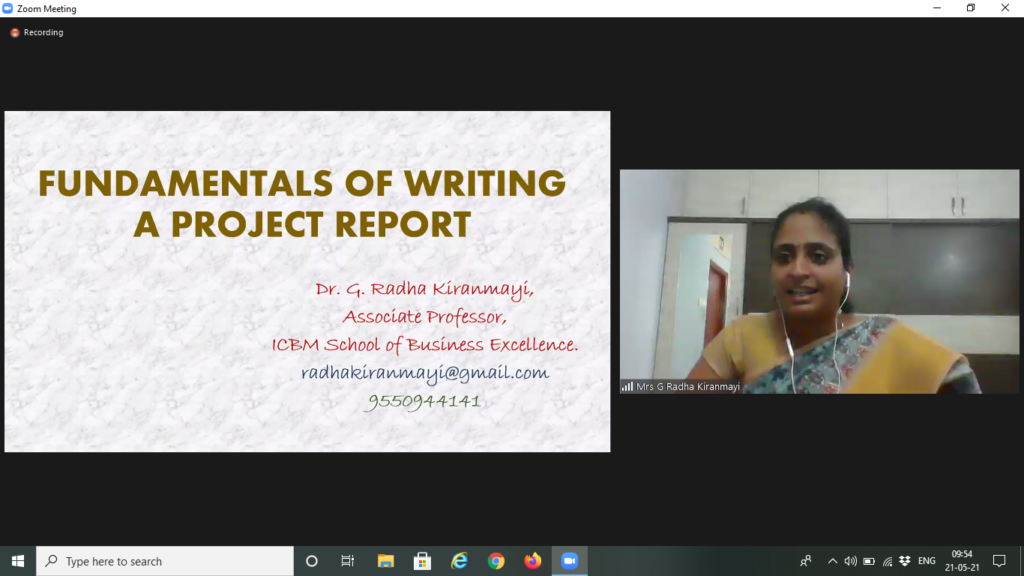Screen dimensions: 1024x576
Task: Open the Windows Start menu
Action: tap(18, 561)
